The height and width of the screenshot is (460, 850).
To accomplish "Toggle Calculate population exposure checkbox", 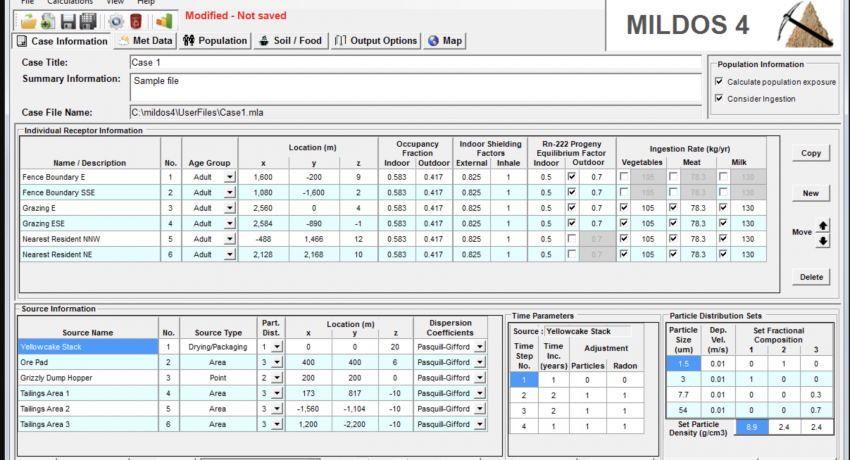I will pyautogui.click(x=719, y=81).
